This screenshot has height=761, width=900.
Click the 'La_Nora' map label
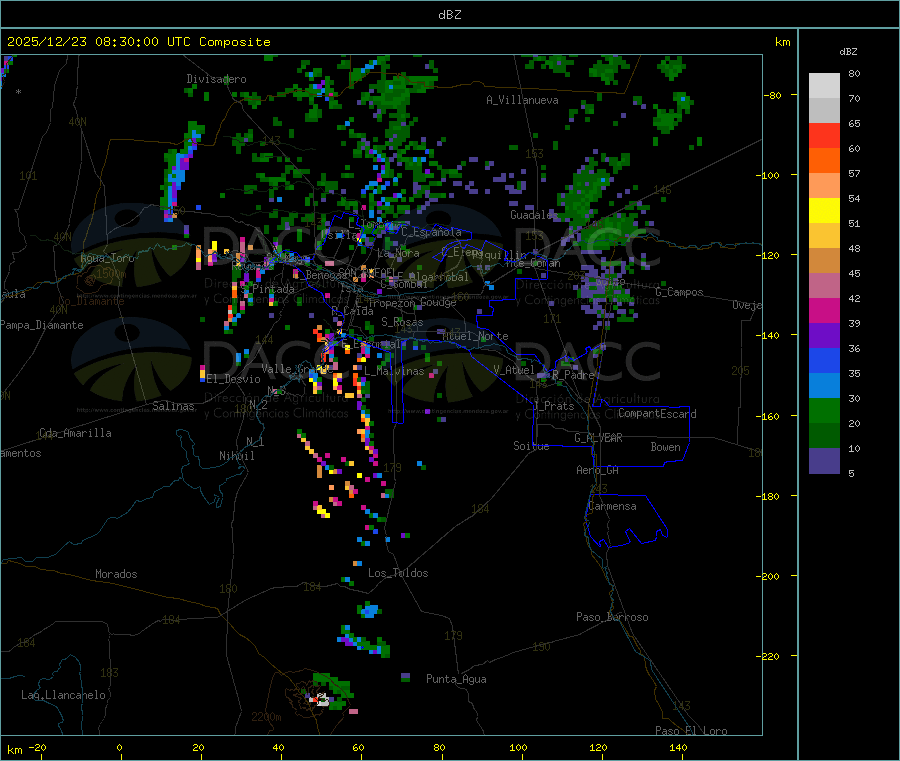tap(398, 253)
